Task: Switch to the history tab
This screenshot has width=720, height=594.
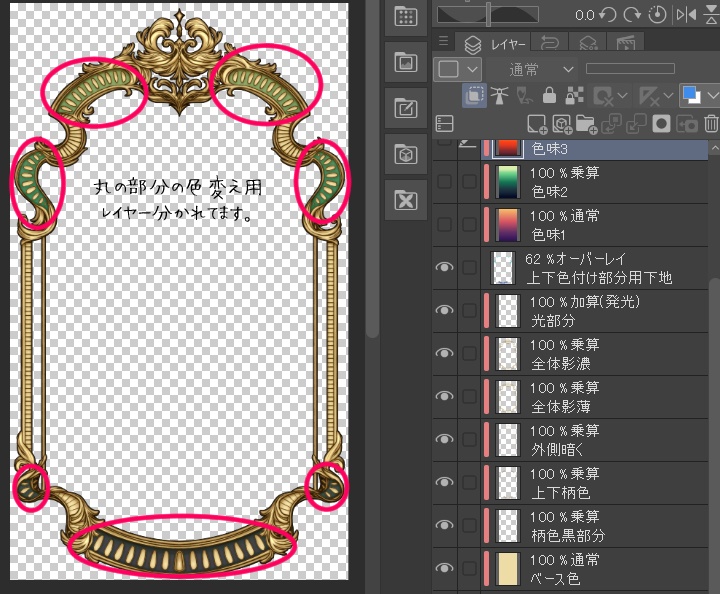Action: coord(549,43)
